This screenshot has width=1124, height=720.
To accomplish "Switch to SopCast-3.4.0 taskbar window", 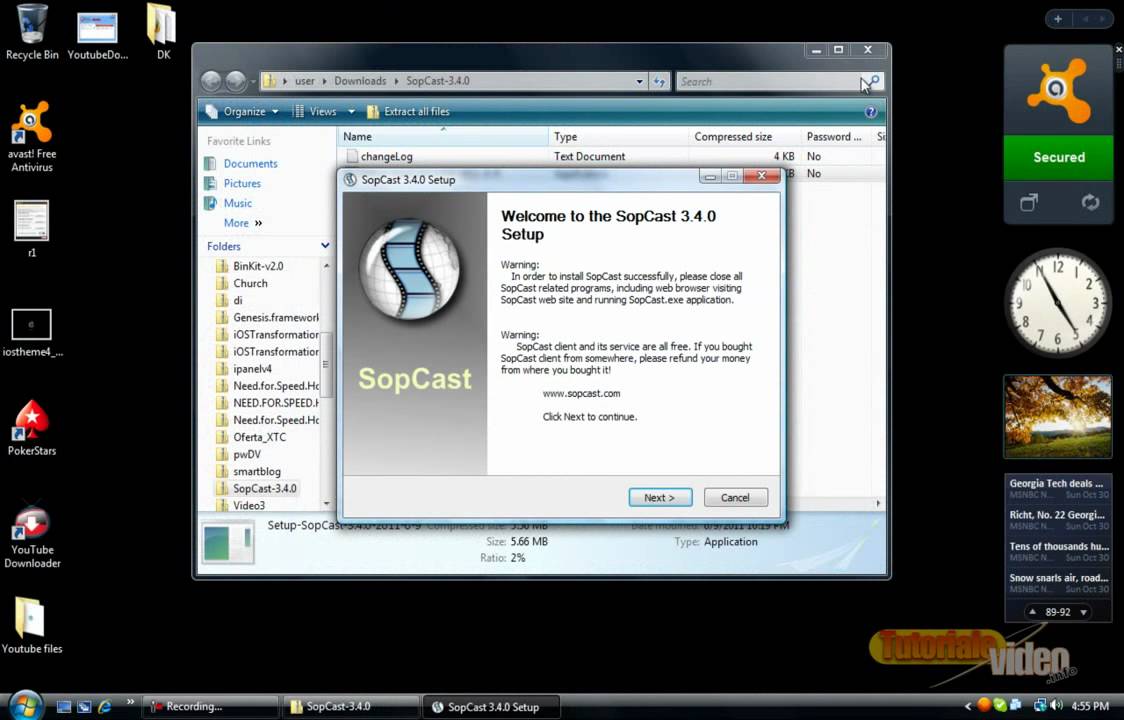I will pos(351,706).
